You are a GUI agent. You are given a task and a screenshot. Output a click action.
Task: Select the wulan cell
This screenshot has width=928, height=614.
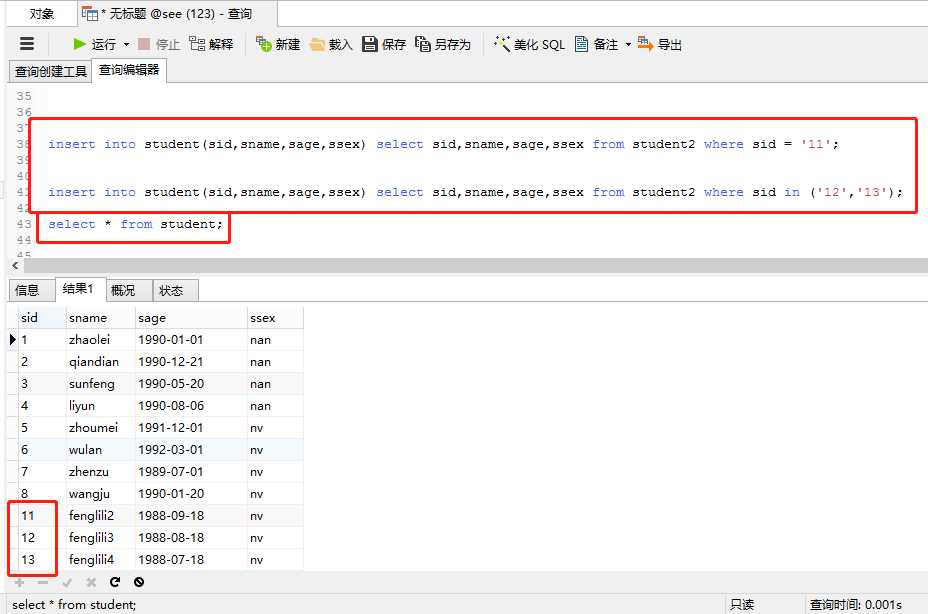(101, 449)
